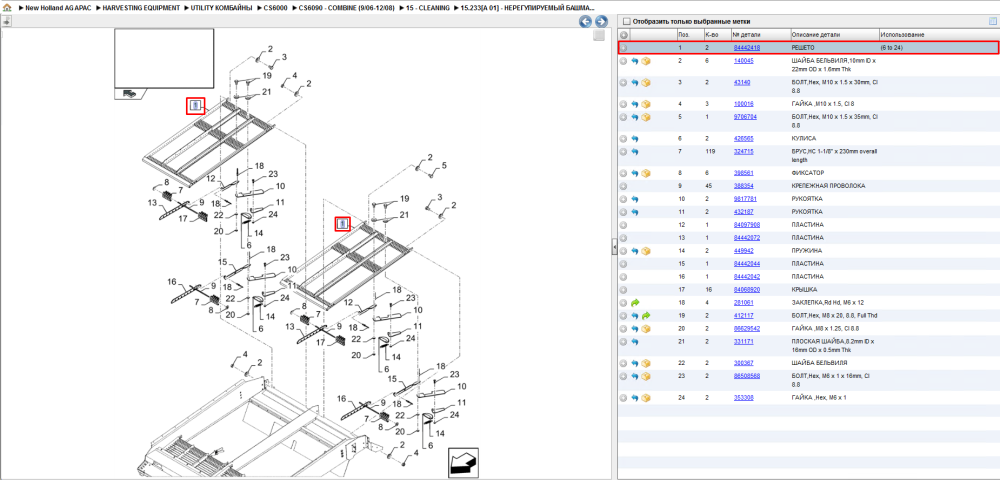
Task: Open HARVESTING EQUIPMENT breadcrumb
Action: [142, 8]
